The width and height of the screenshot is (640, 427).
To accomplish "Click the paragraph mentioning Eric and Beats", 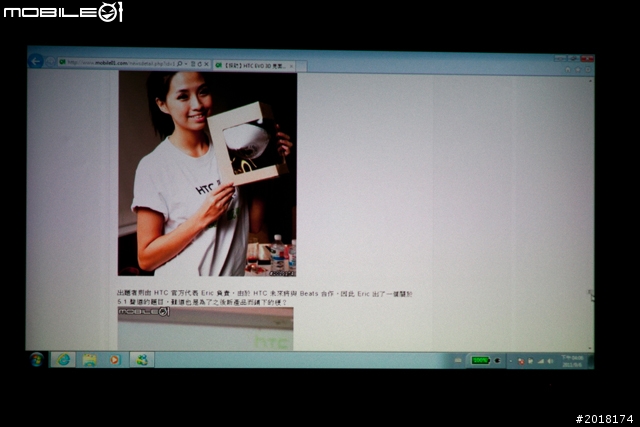I will click(264, 298).
